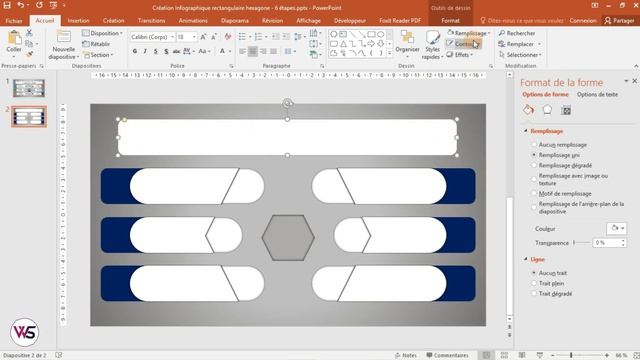640x360 pixels.
Task: Open the Fichier tab
Action: [14, 20]
